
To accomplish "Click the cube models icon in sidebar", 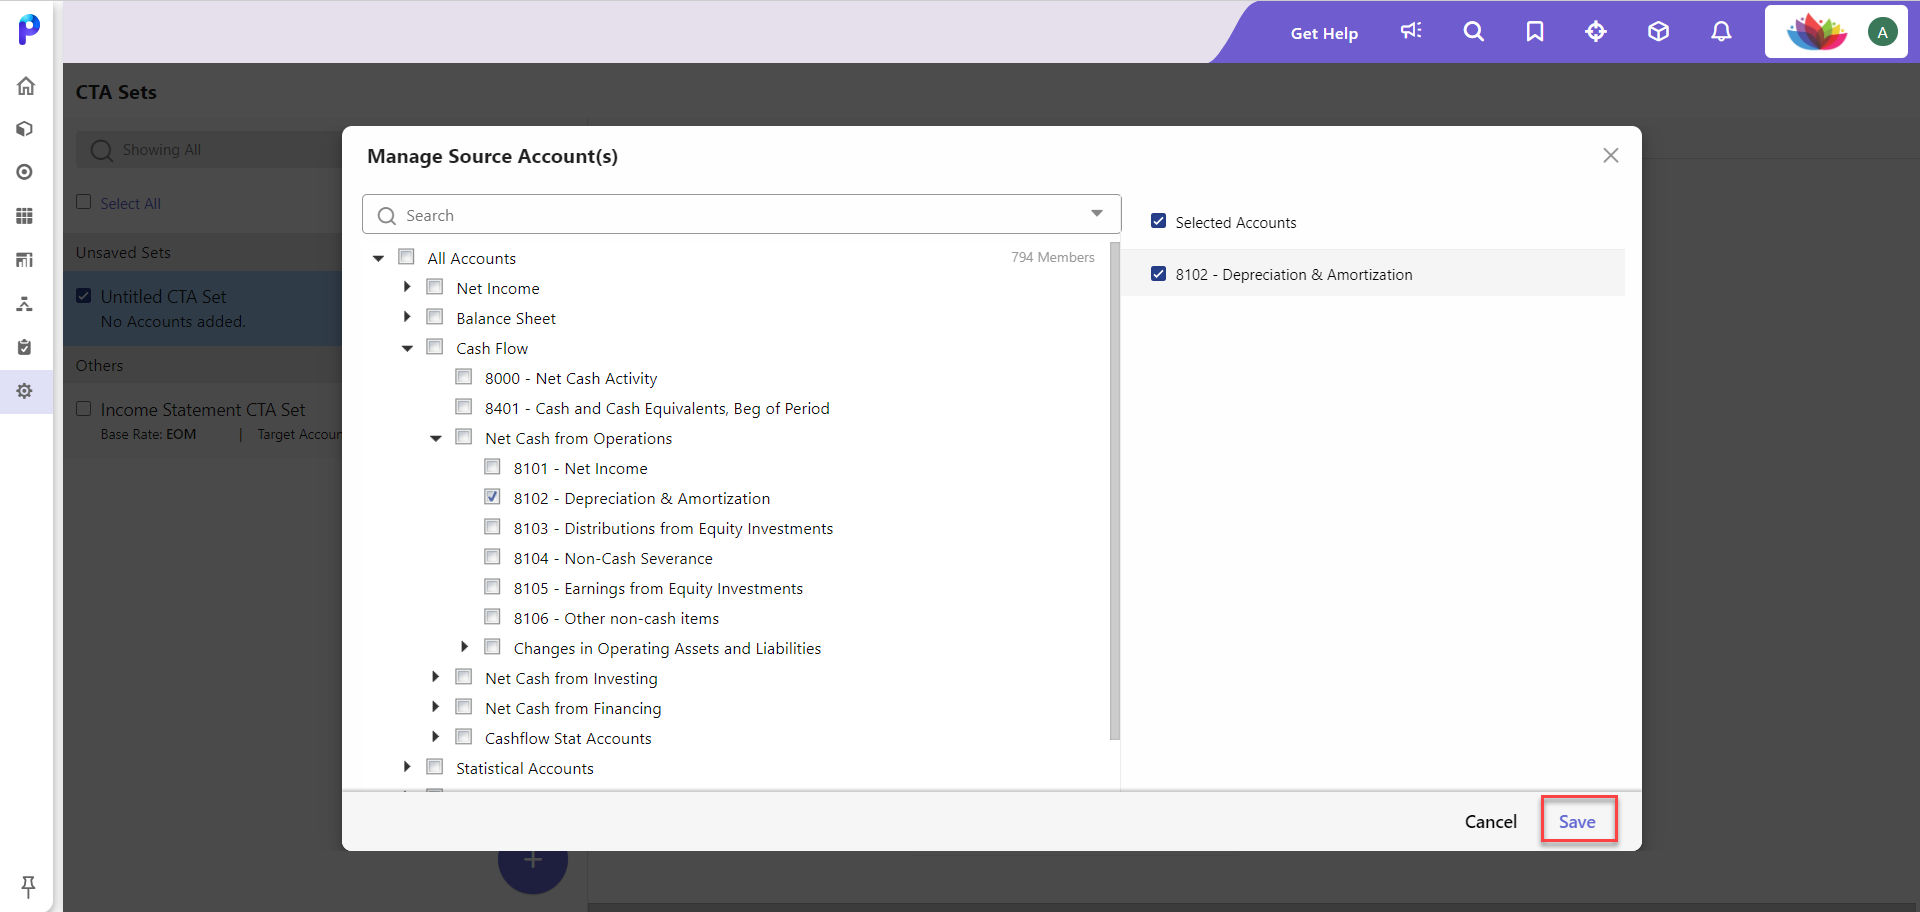I will 25,129.
